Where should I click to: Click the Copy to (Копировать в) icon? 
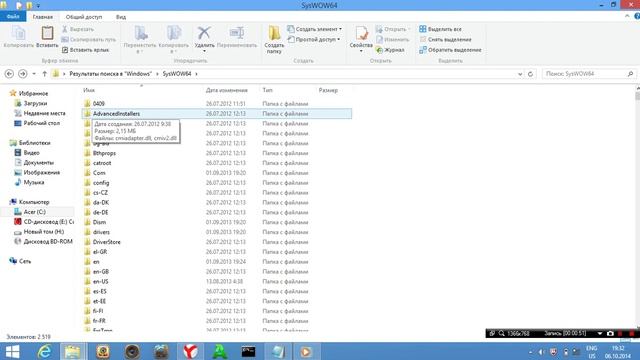click(173, 33)
